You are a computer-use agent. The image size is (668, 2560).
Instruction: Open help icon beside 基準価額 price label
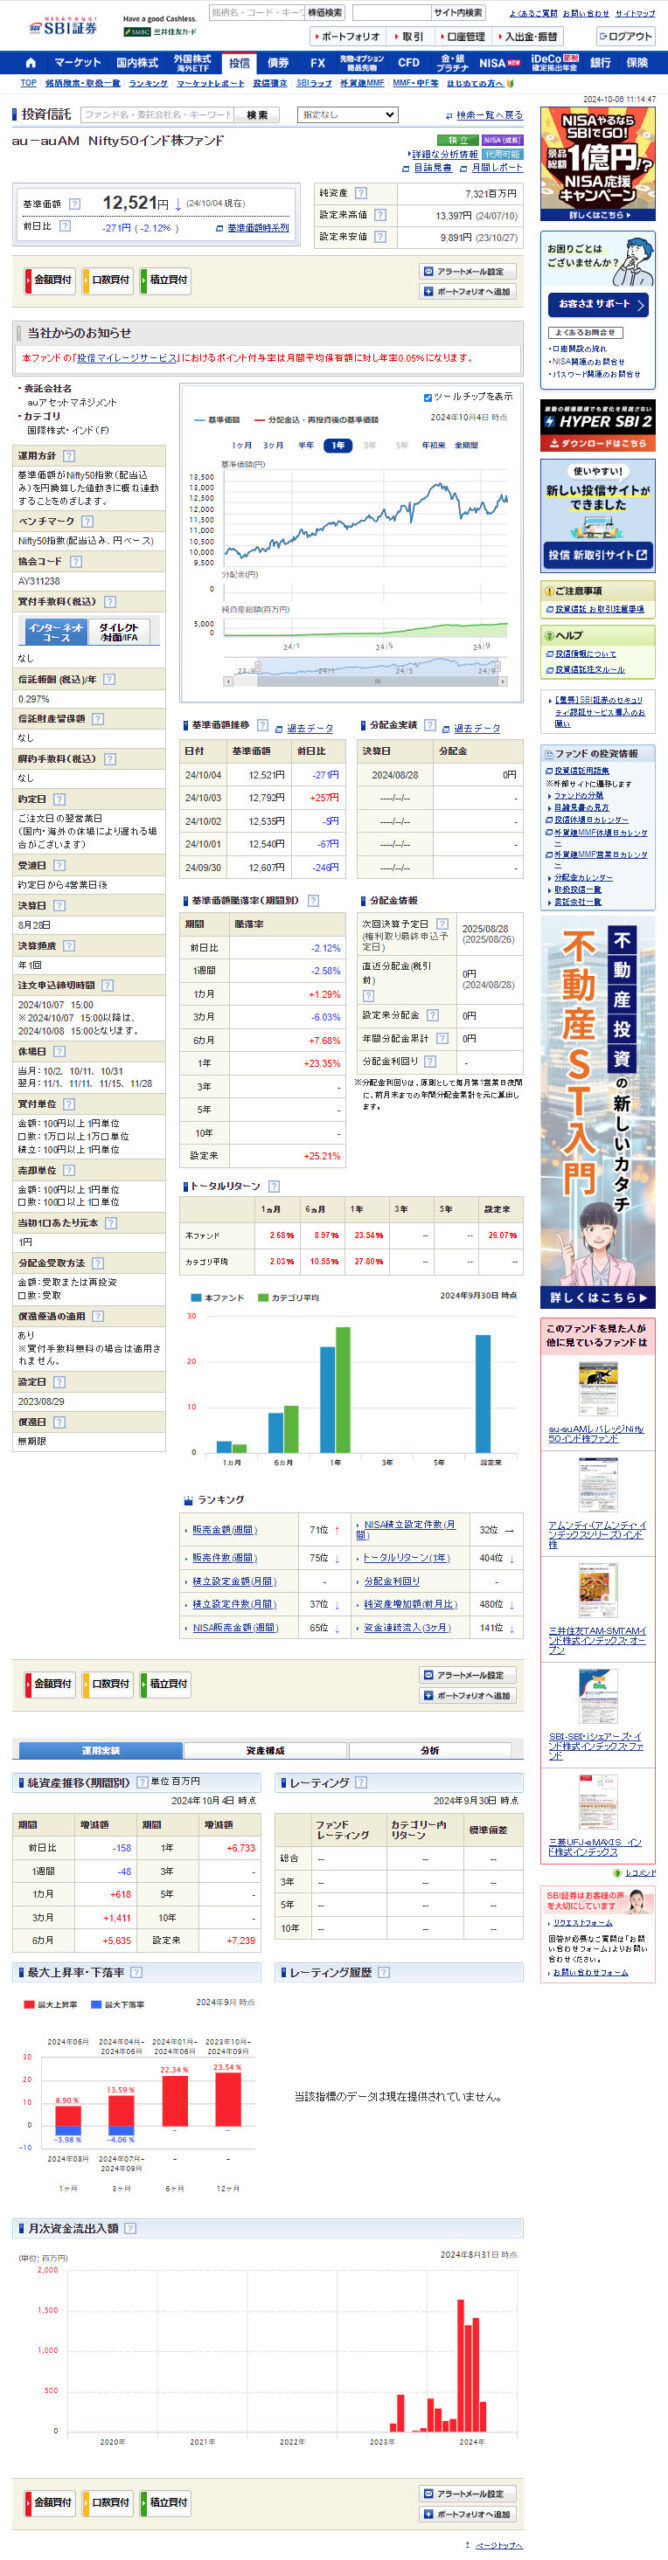pos(74,204)
